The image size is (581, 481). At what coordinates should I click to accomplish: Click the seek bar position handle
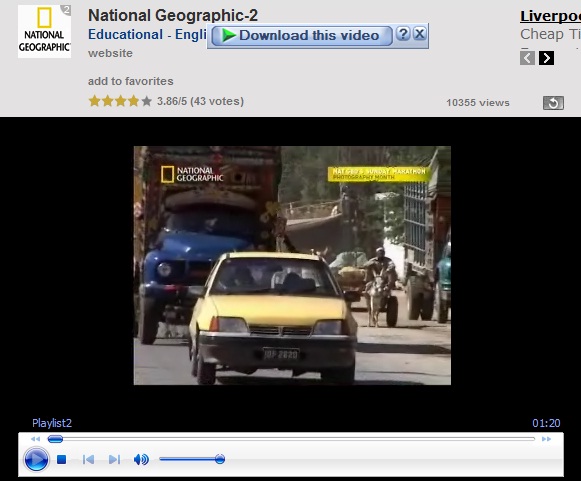click(55, 439)
